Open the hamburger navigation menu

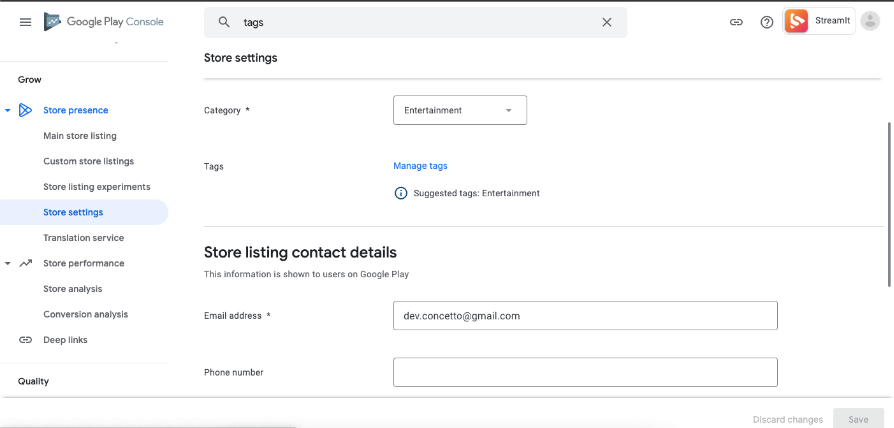[x=25, y=22]
